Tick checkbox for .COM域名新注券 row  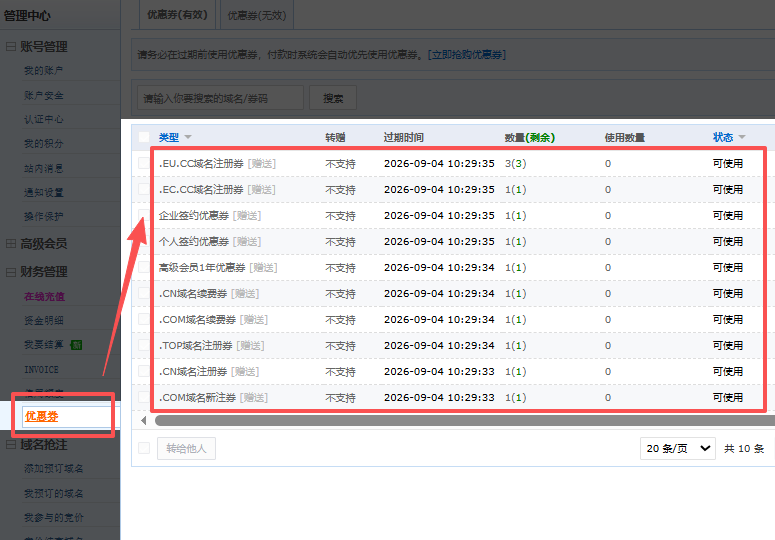144,398
